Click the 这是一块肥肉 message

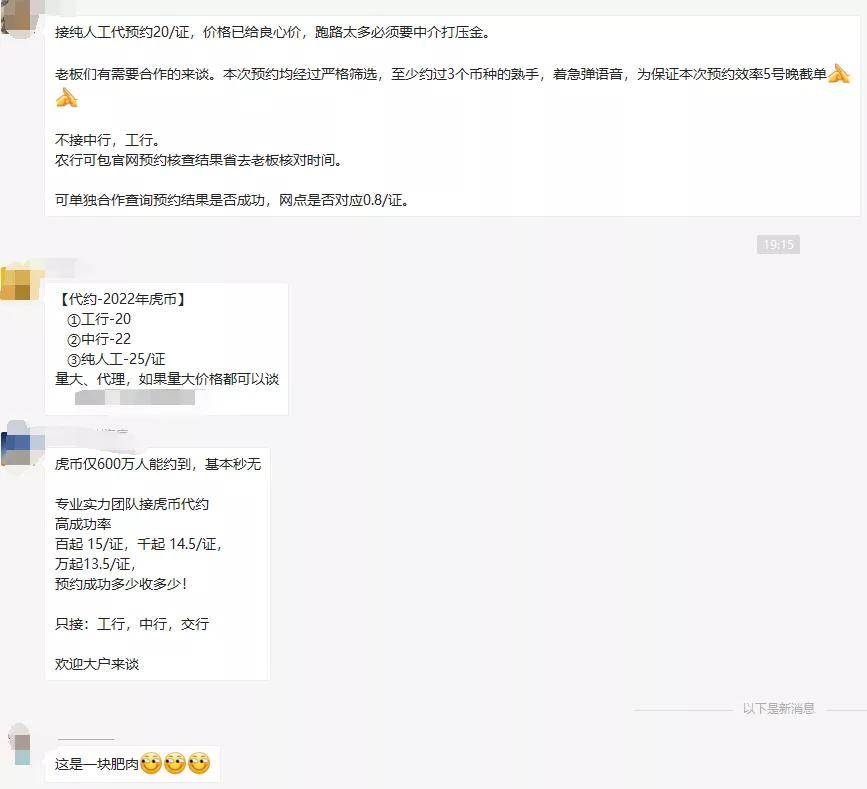tap(133, 764)
